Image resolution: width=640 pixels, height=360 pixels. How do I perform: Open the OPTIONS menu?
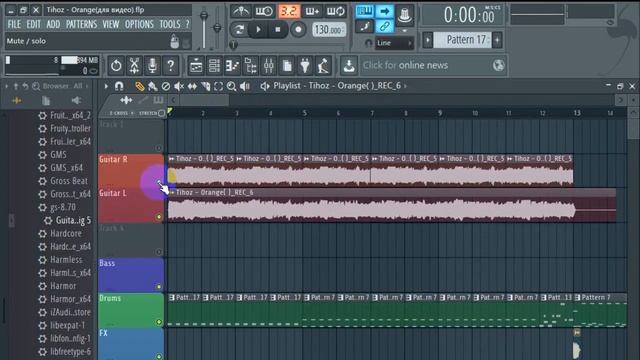139,24
